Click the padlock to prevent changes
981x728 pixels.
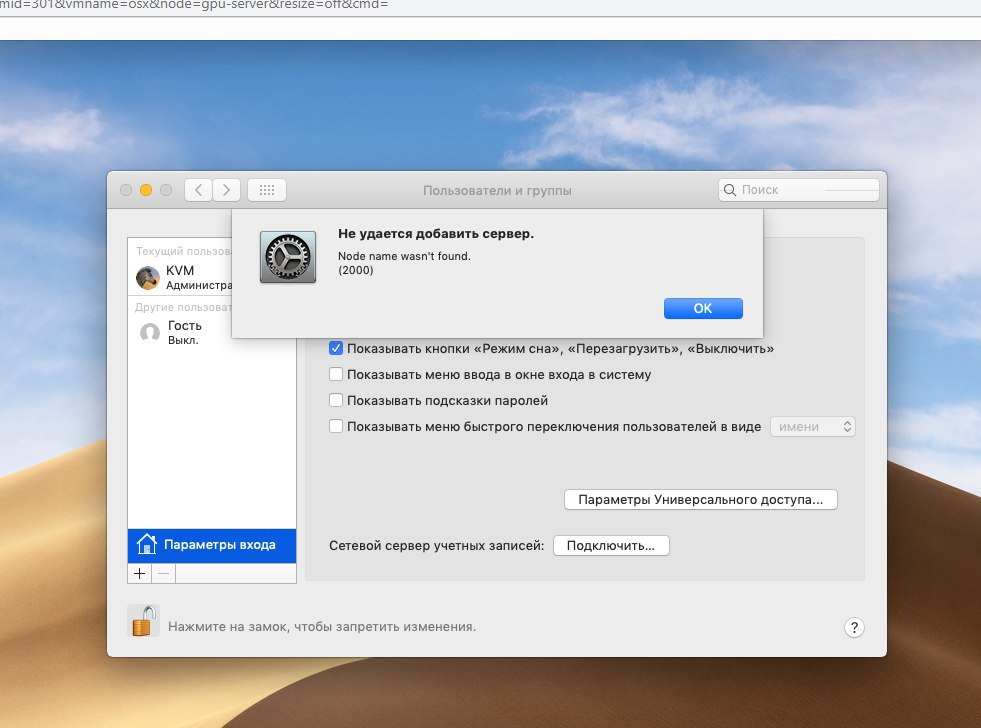click(x=143, y=621)
